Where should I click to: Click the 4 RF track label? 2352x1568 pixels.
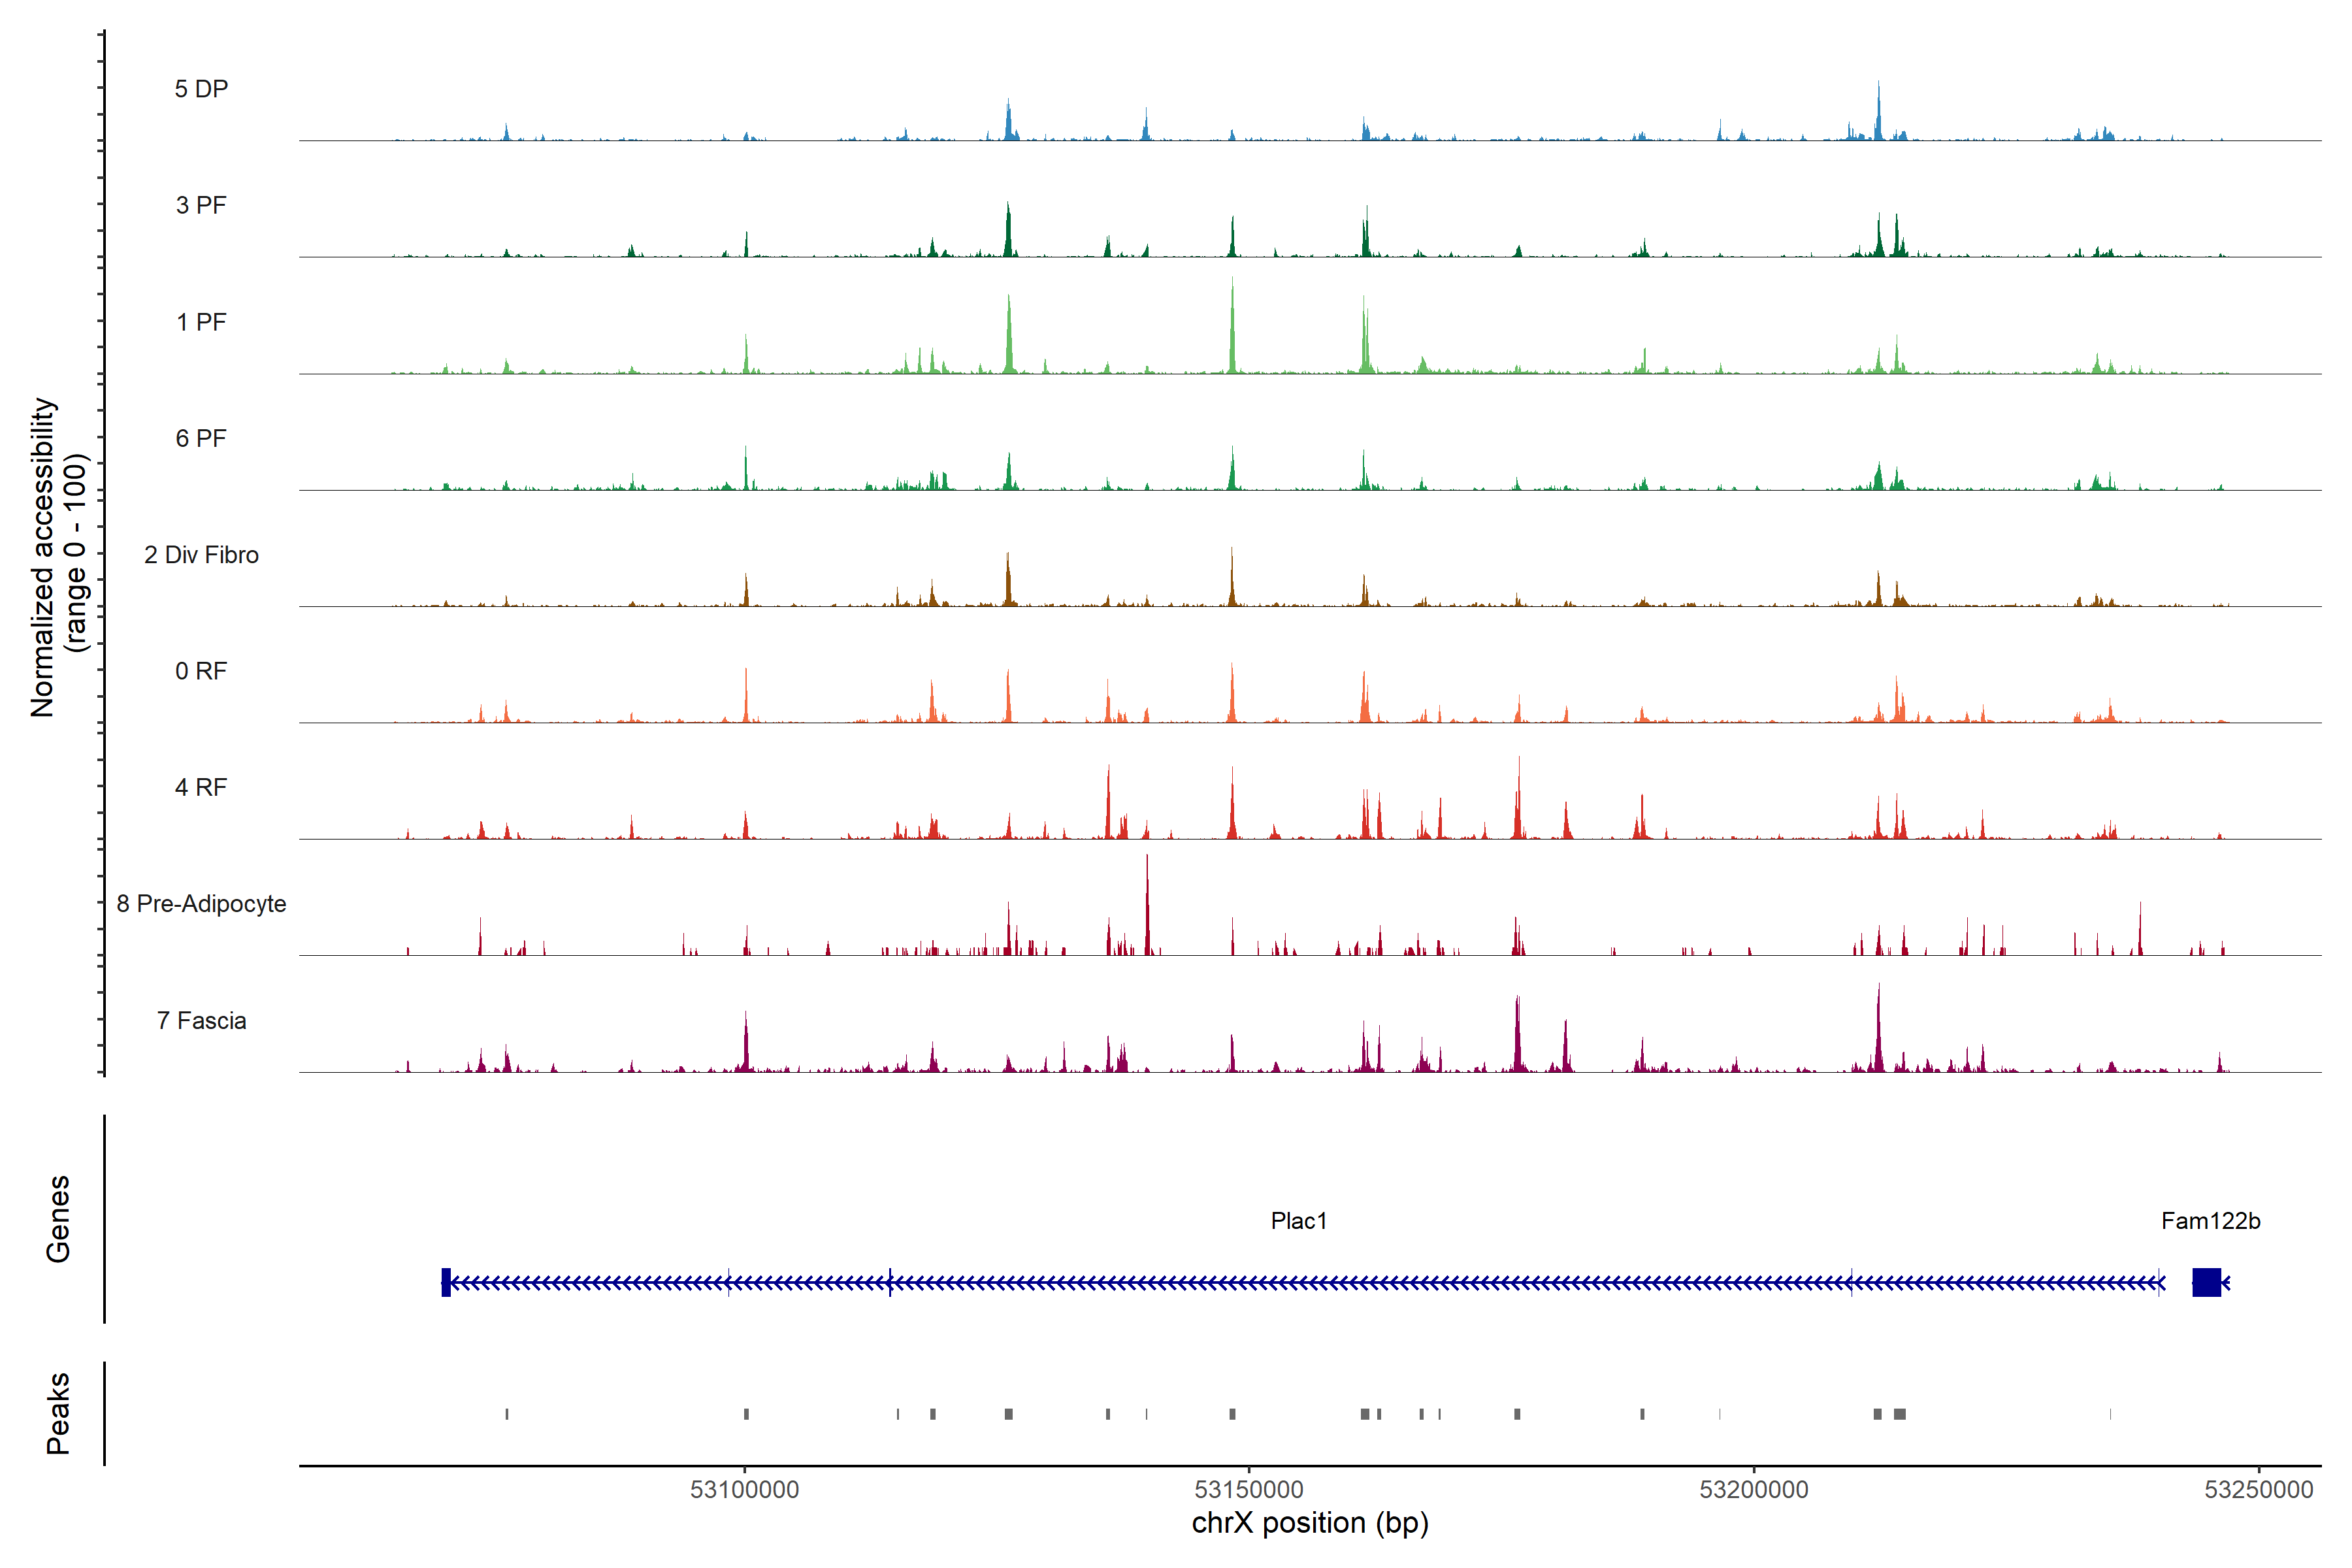tap(201, 787)
